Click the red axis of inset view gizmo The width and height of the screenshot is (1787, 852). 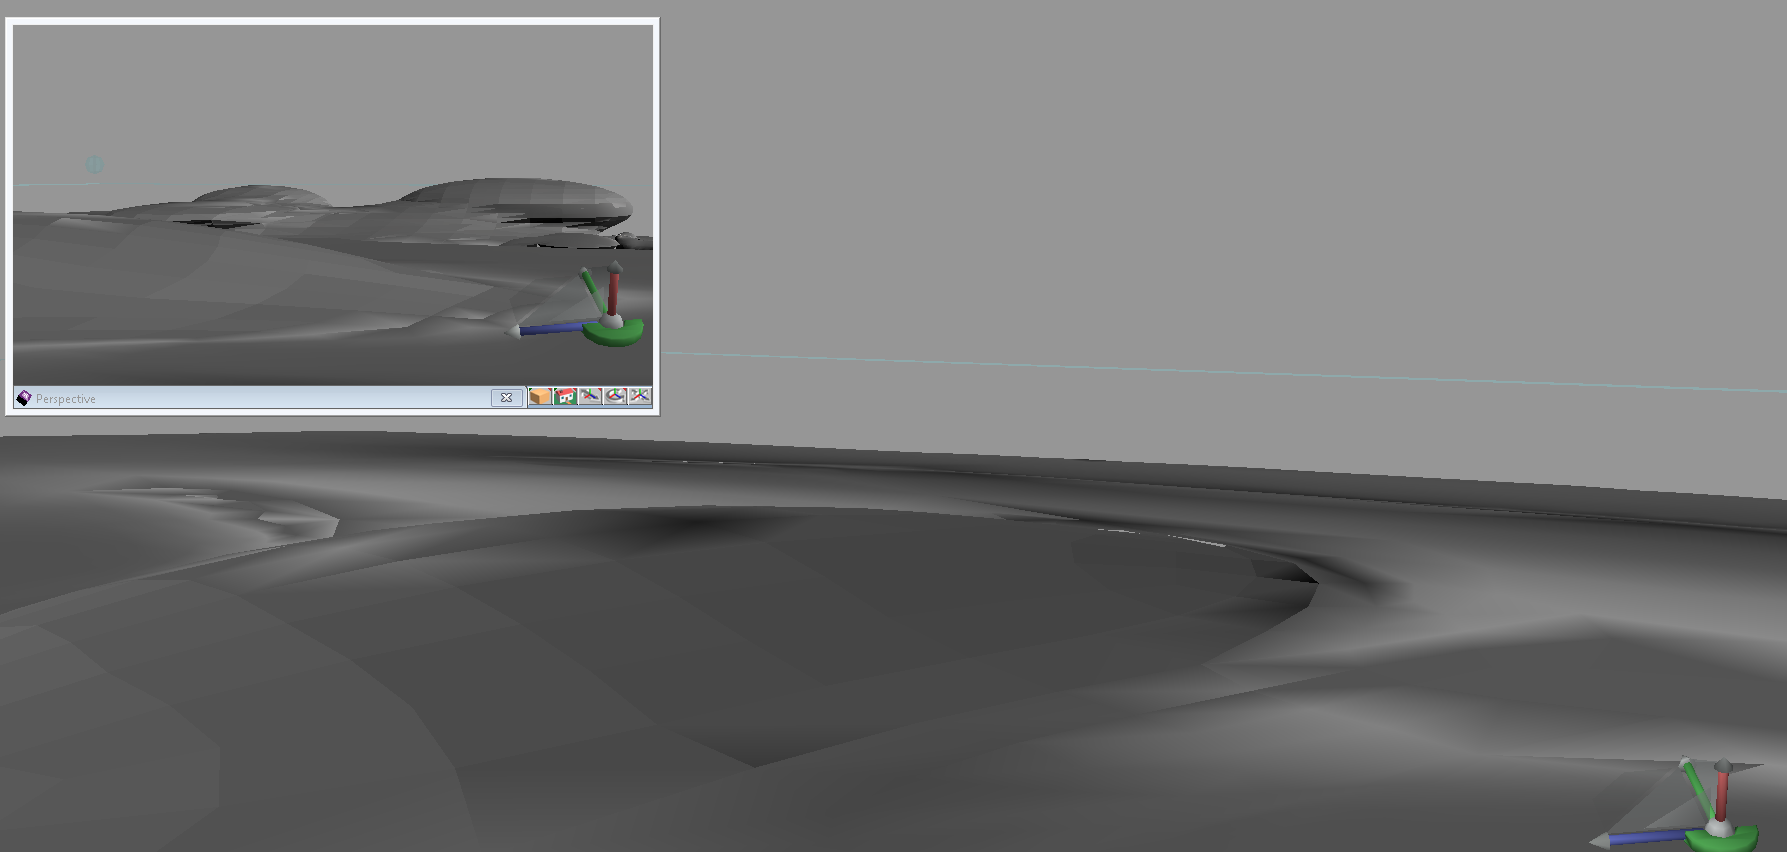point(614,289)
